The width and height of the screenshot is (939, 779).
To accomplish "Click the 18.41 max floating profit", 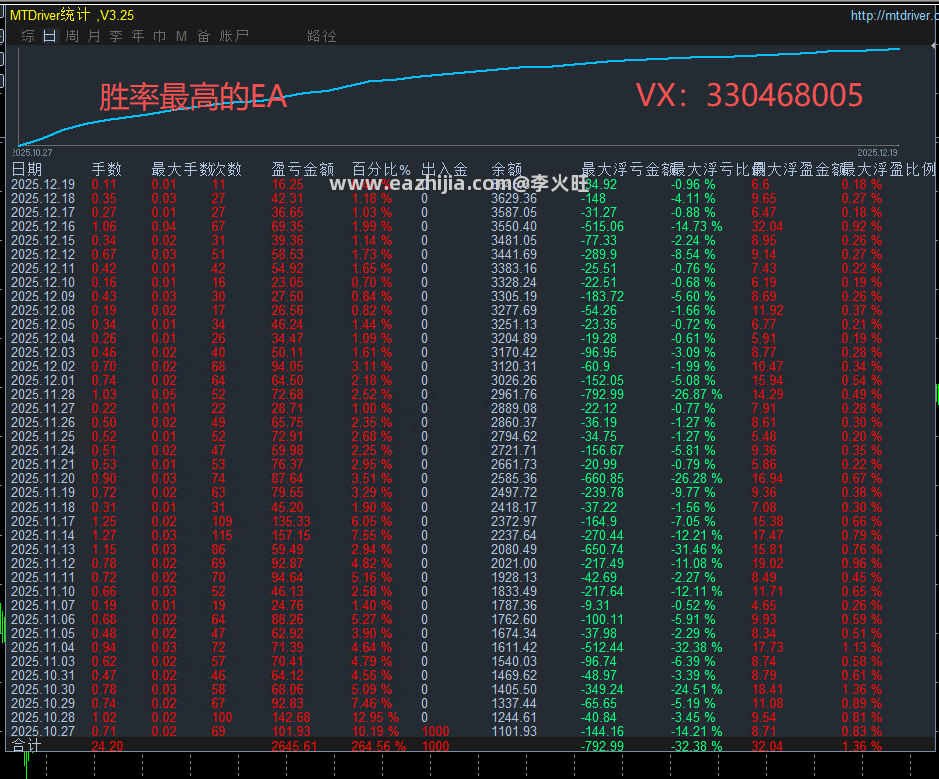I will point(767,690).
